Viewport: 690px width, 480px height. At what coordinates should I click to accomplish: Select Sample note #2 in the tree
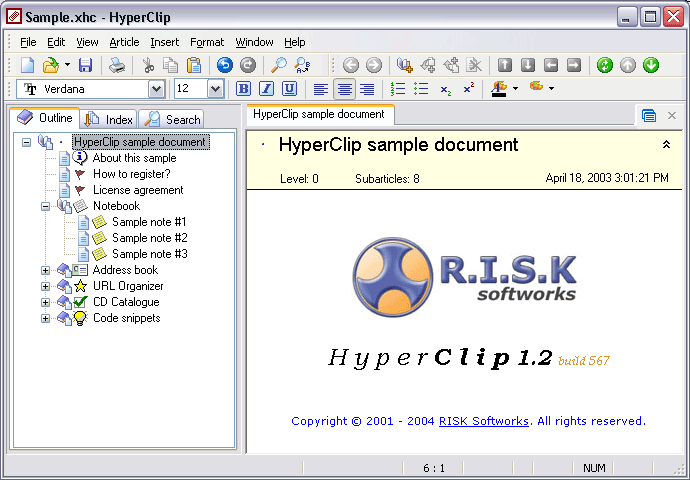(x=150, y=238)
